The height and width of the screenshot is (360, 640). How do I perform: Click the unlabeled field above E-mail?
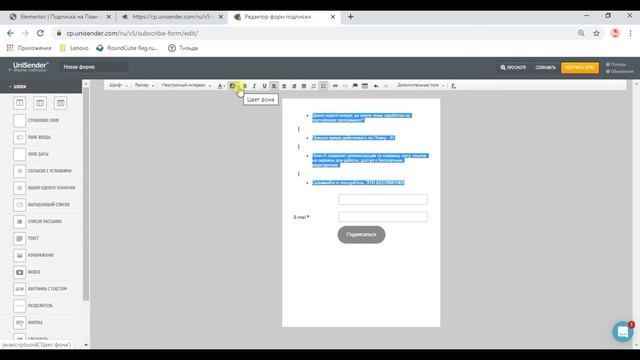[x=383, y=199]
